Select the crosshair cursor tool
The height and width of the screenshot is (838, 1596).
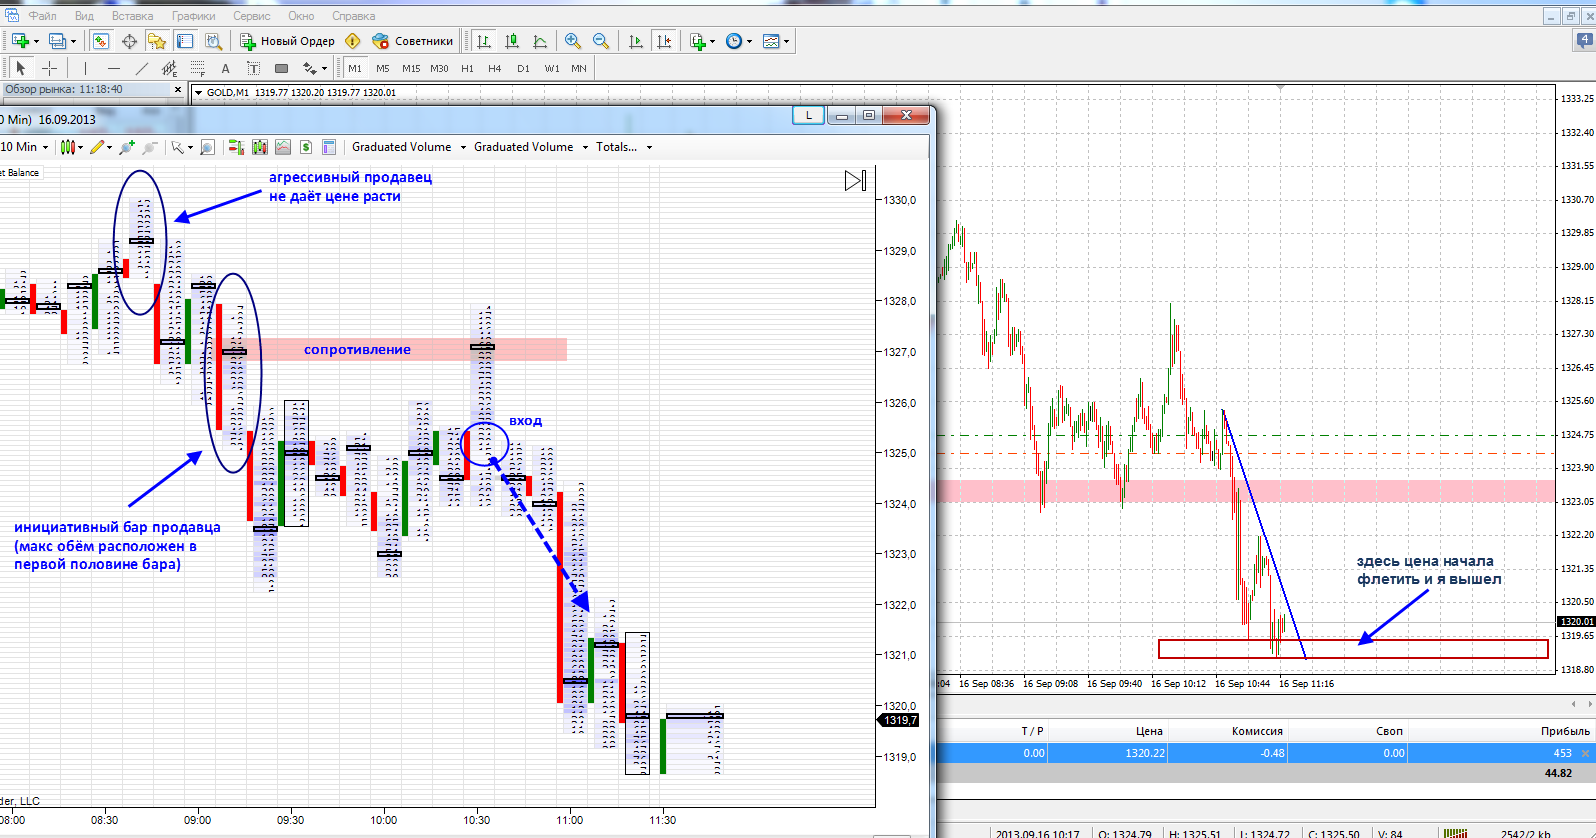pos(49,68)
